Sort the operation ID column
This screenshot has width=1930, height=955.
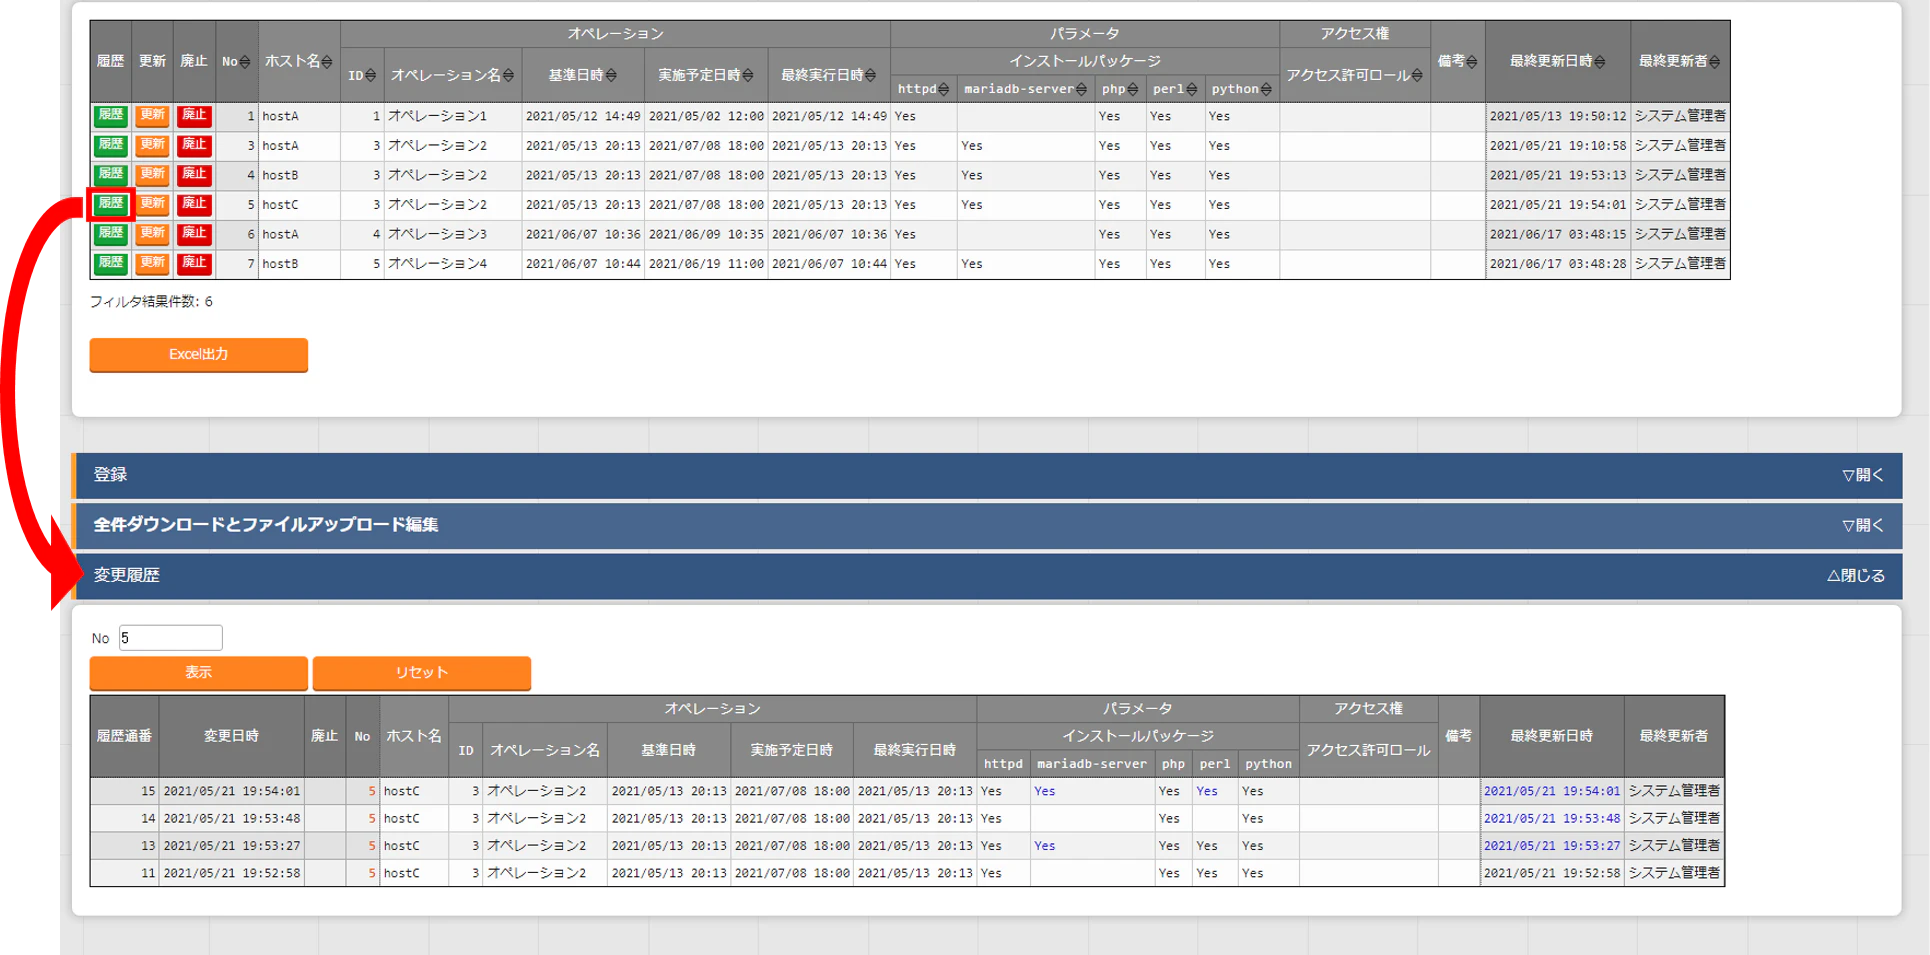[371, 76]
